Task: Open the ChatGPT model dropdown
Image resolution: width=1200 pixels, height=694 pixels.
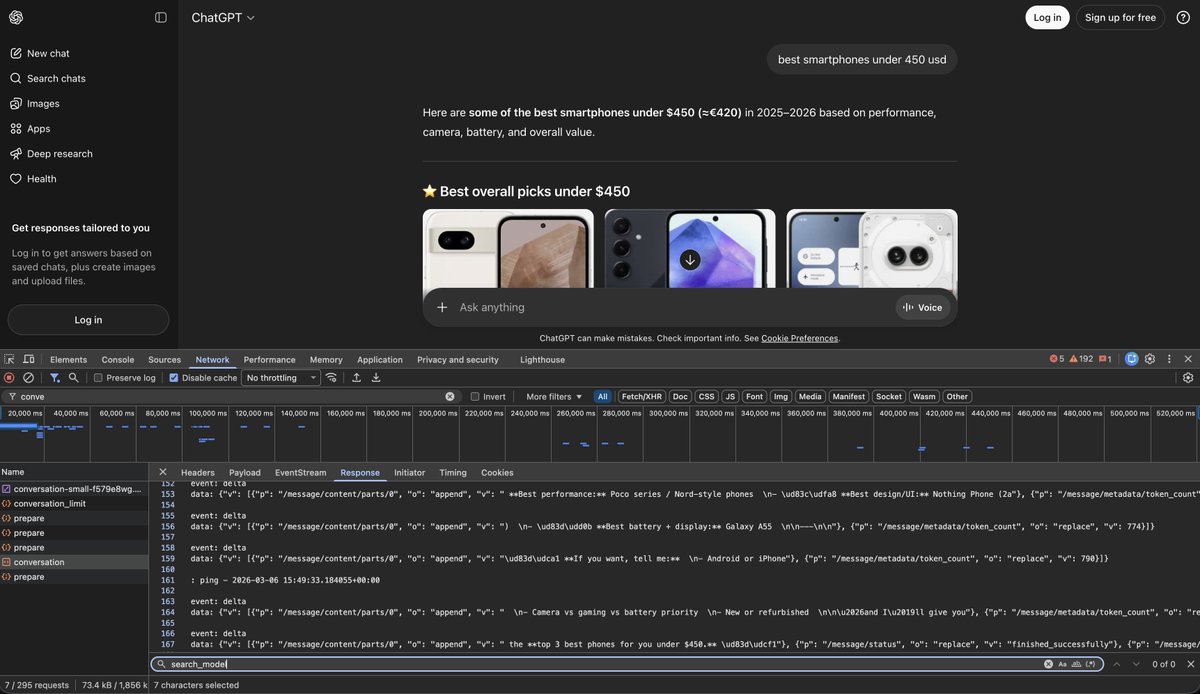Action: [x=223, y=17]
